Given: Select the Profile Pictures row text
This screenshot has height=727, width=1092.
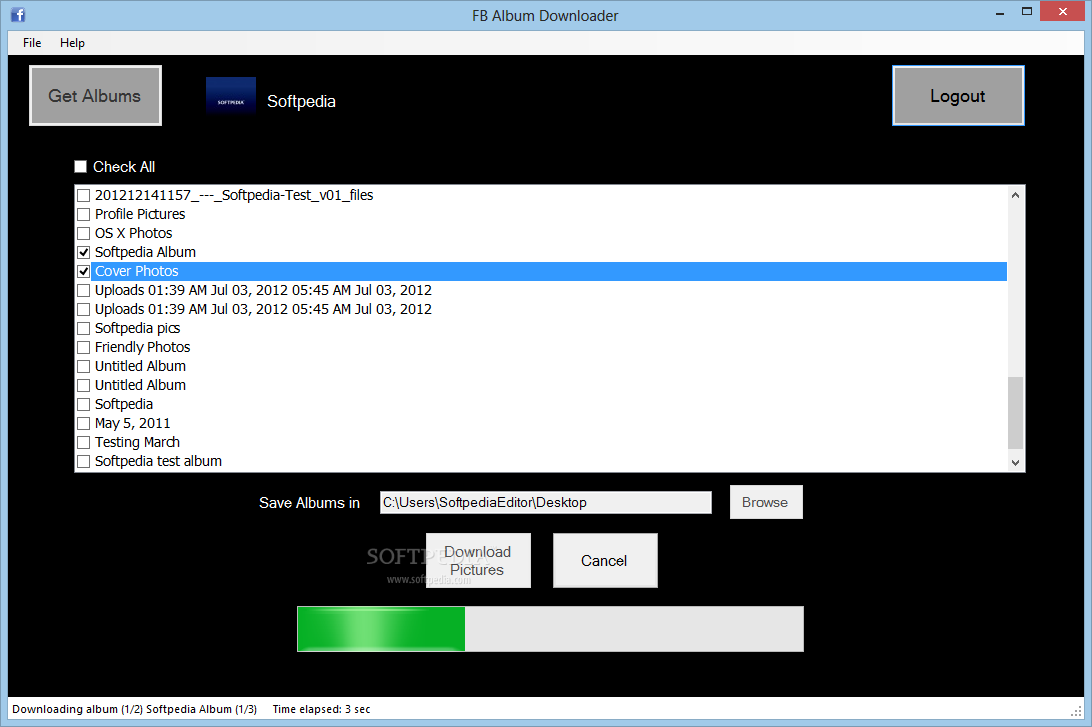Looking at the screenshot, I should (x=140, y=214).
